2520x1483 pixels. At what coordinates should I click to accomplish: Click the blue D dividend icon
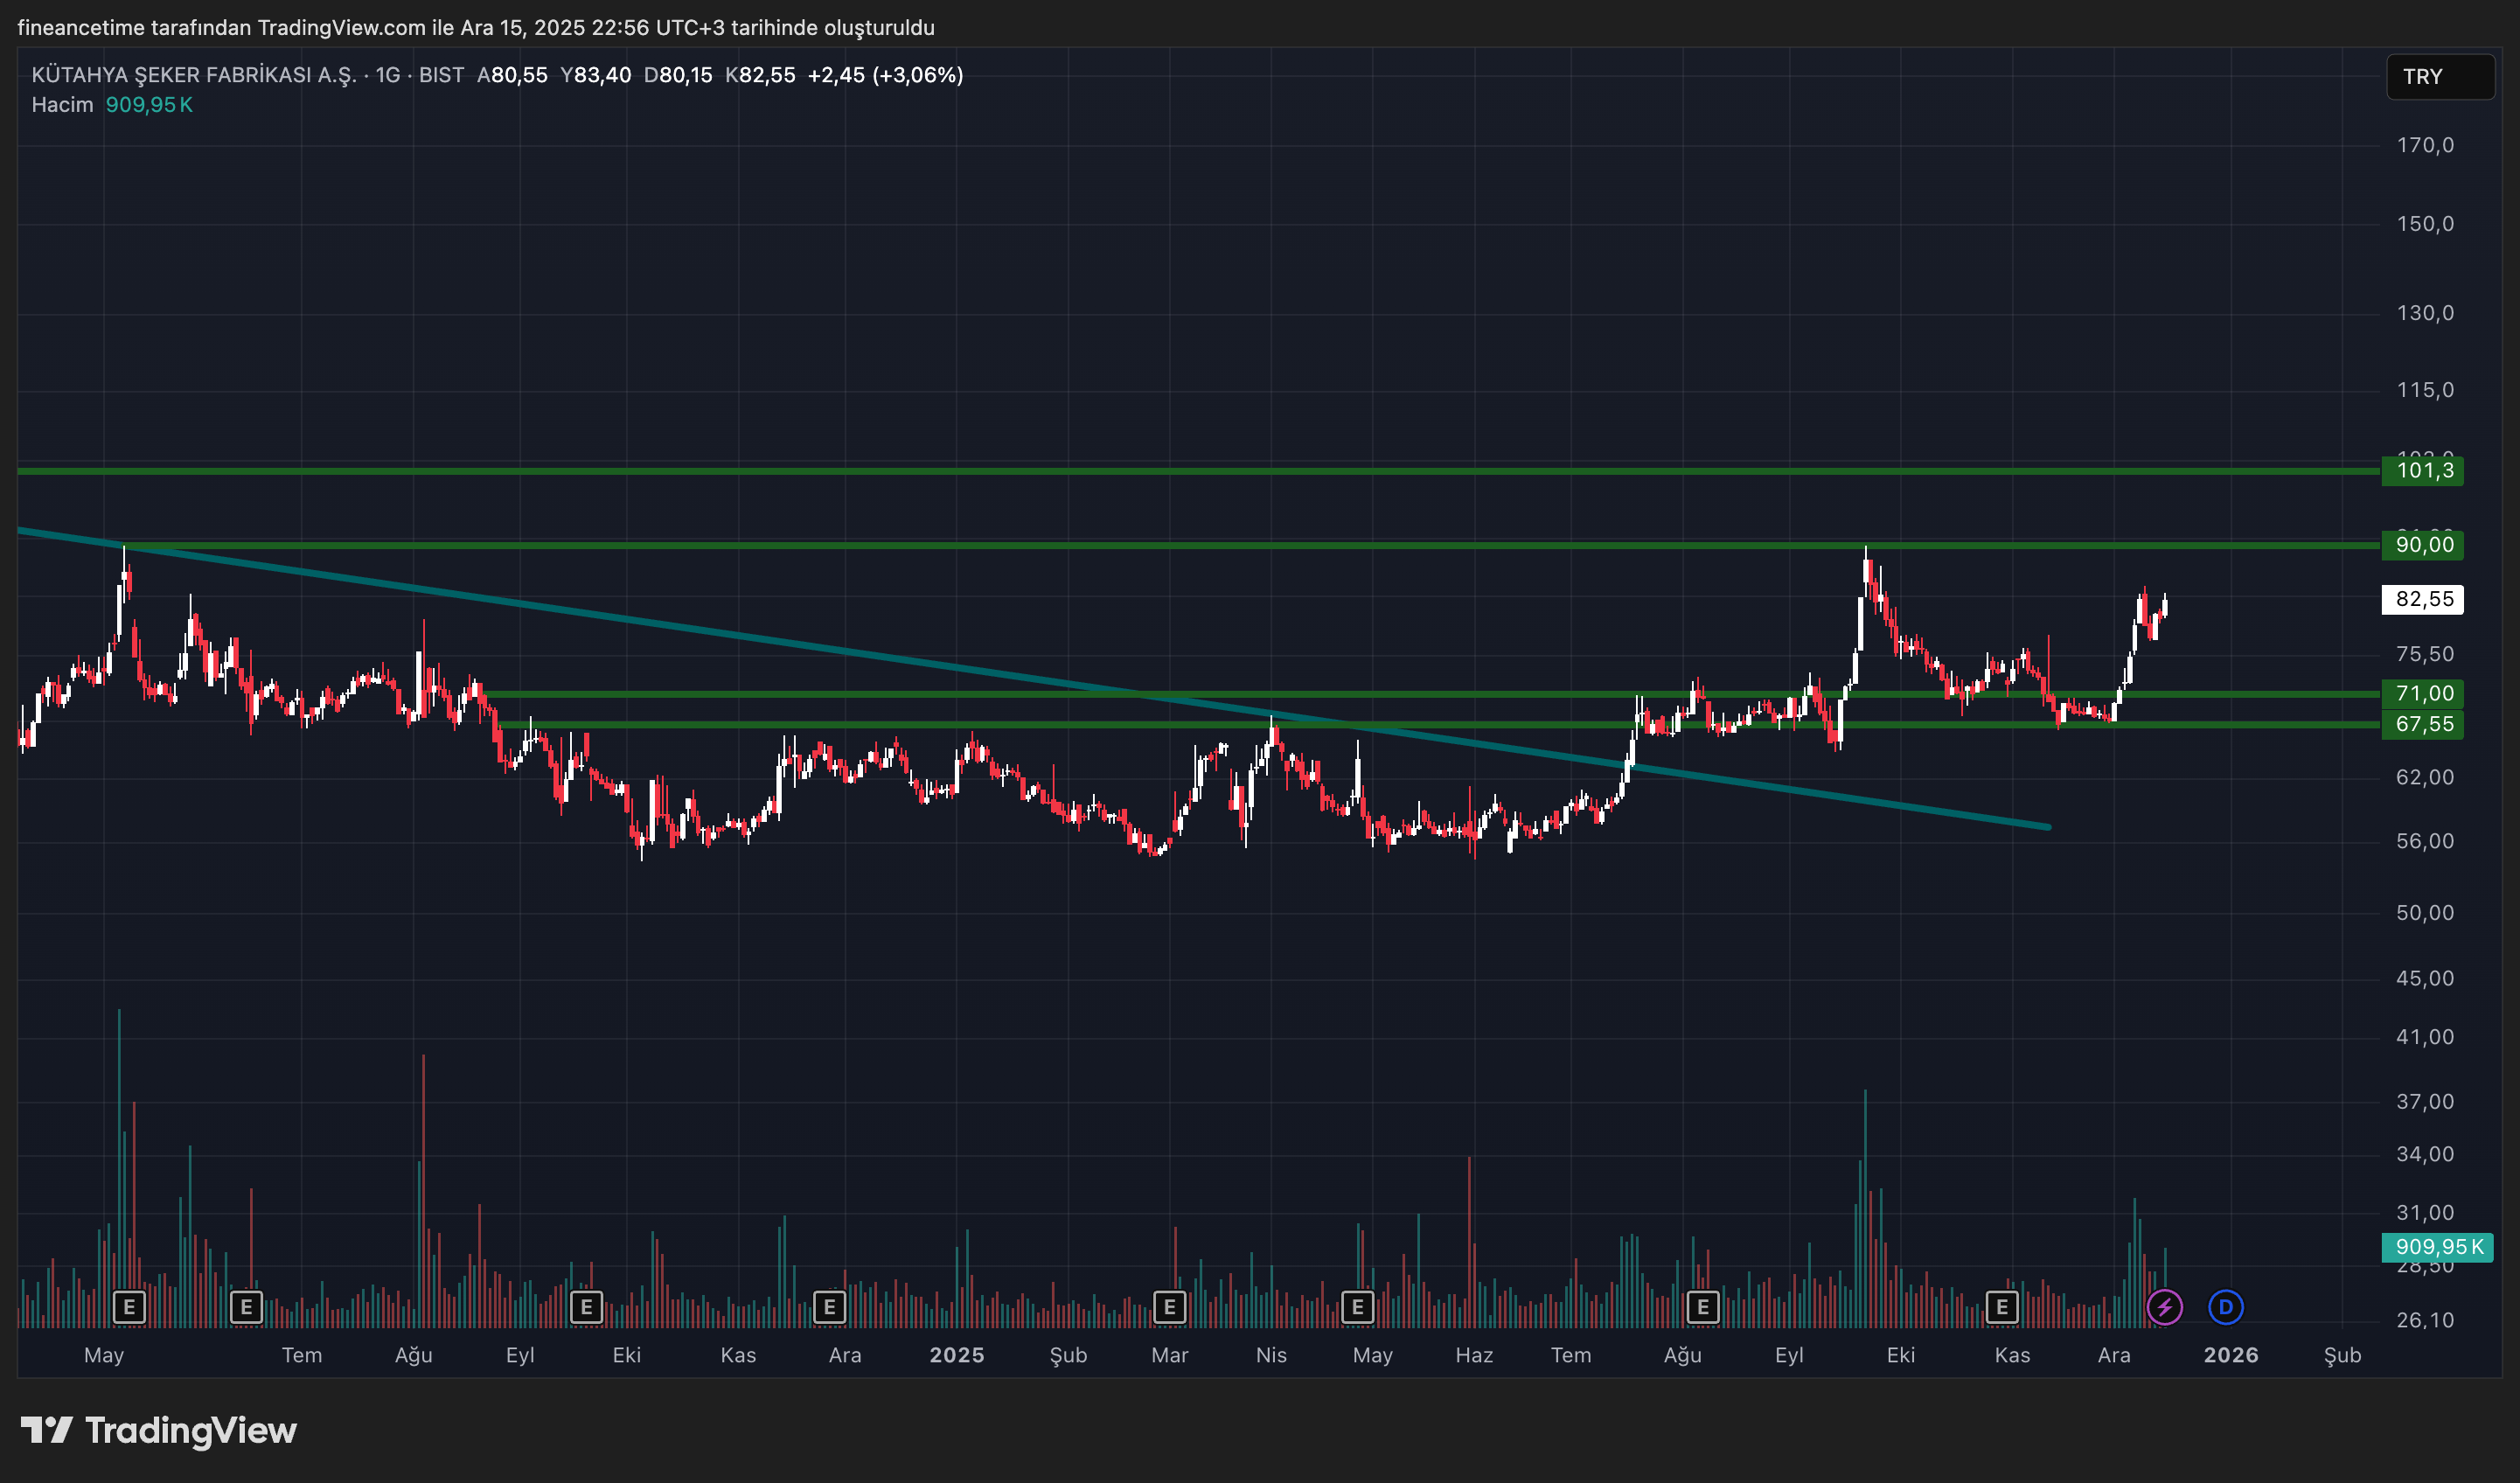(2225, 1307)
